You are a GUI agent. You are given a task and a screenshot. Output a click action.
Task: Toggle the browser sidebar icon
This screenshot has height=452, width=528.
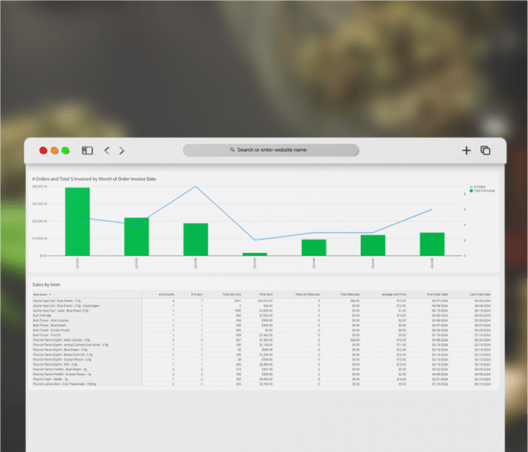click(87, 151)
